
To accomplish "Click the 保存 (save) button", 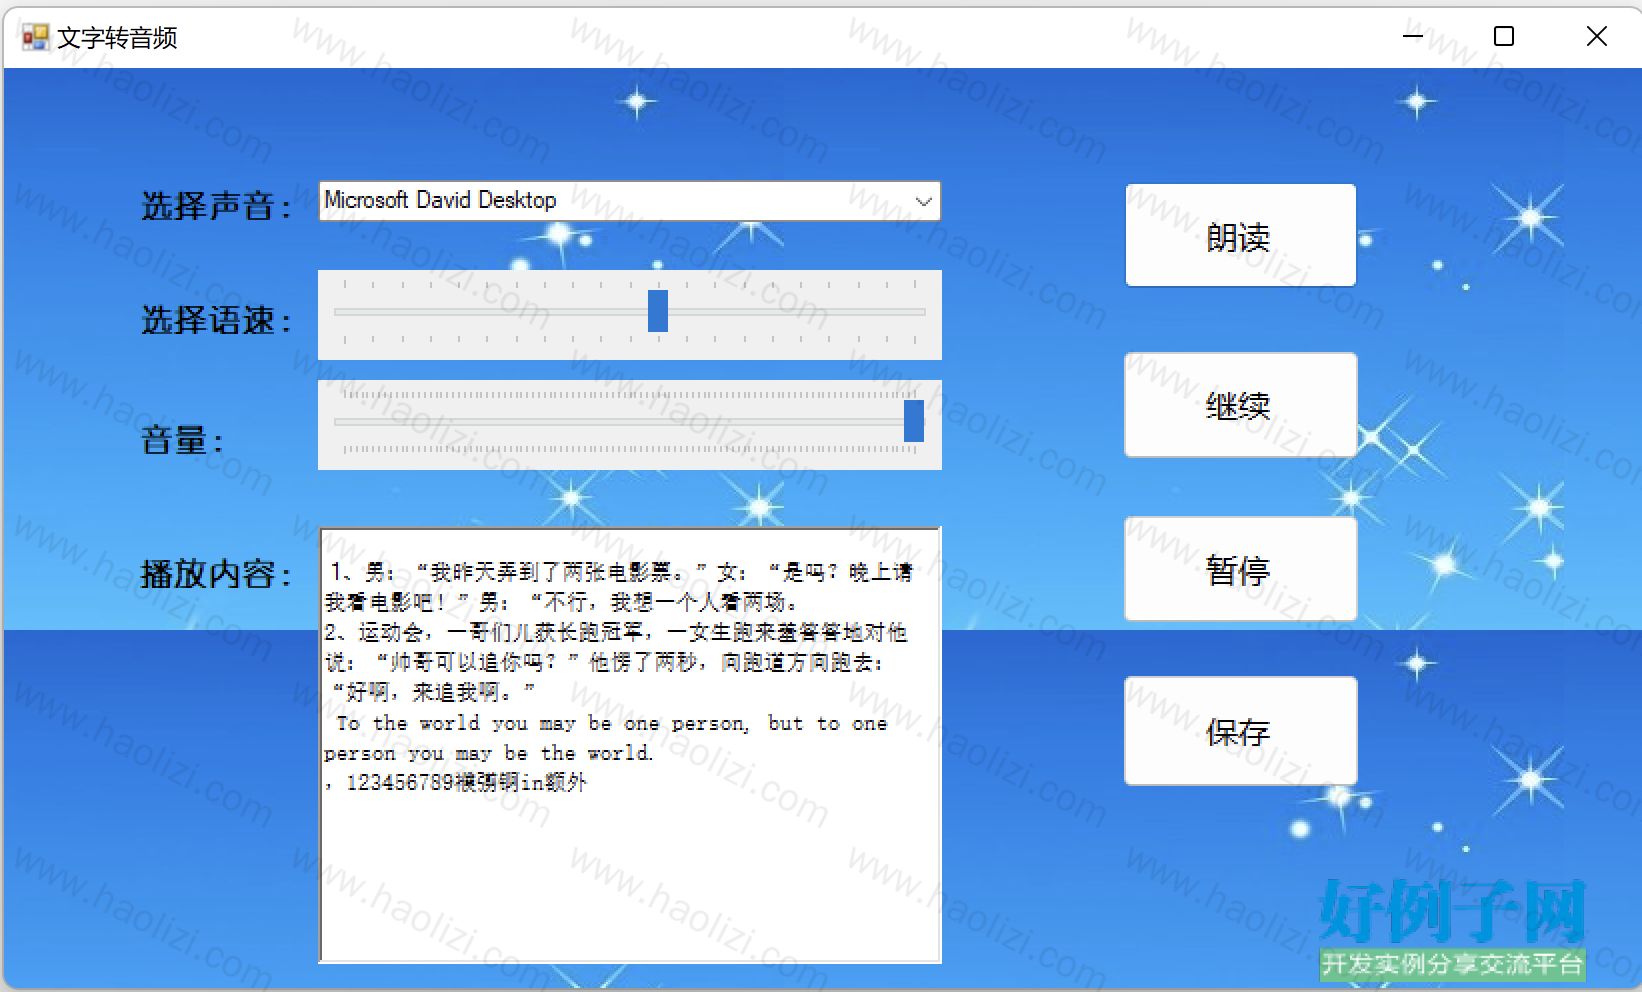I will click(1240, 731).
